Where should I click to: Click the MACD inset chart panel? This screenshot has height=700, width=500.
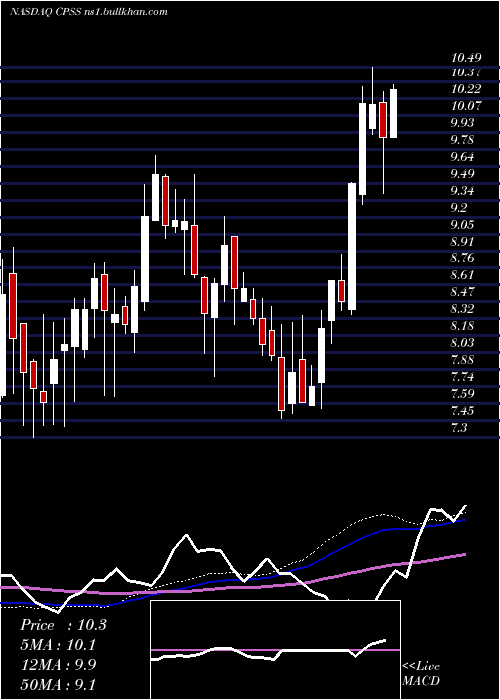tap(275, 650)
